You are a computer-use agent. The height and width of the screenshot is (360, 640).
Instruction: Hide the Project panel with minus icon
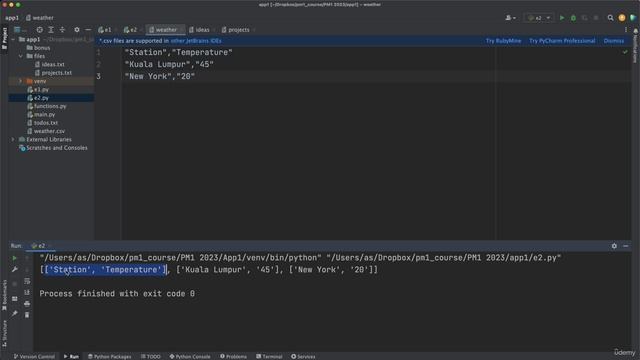pyautogui.click(x=88, y=30)
